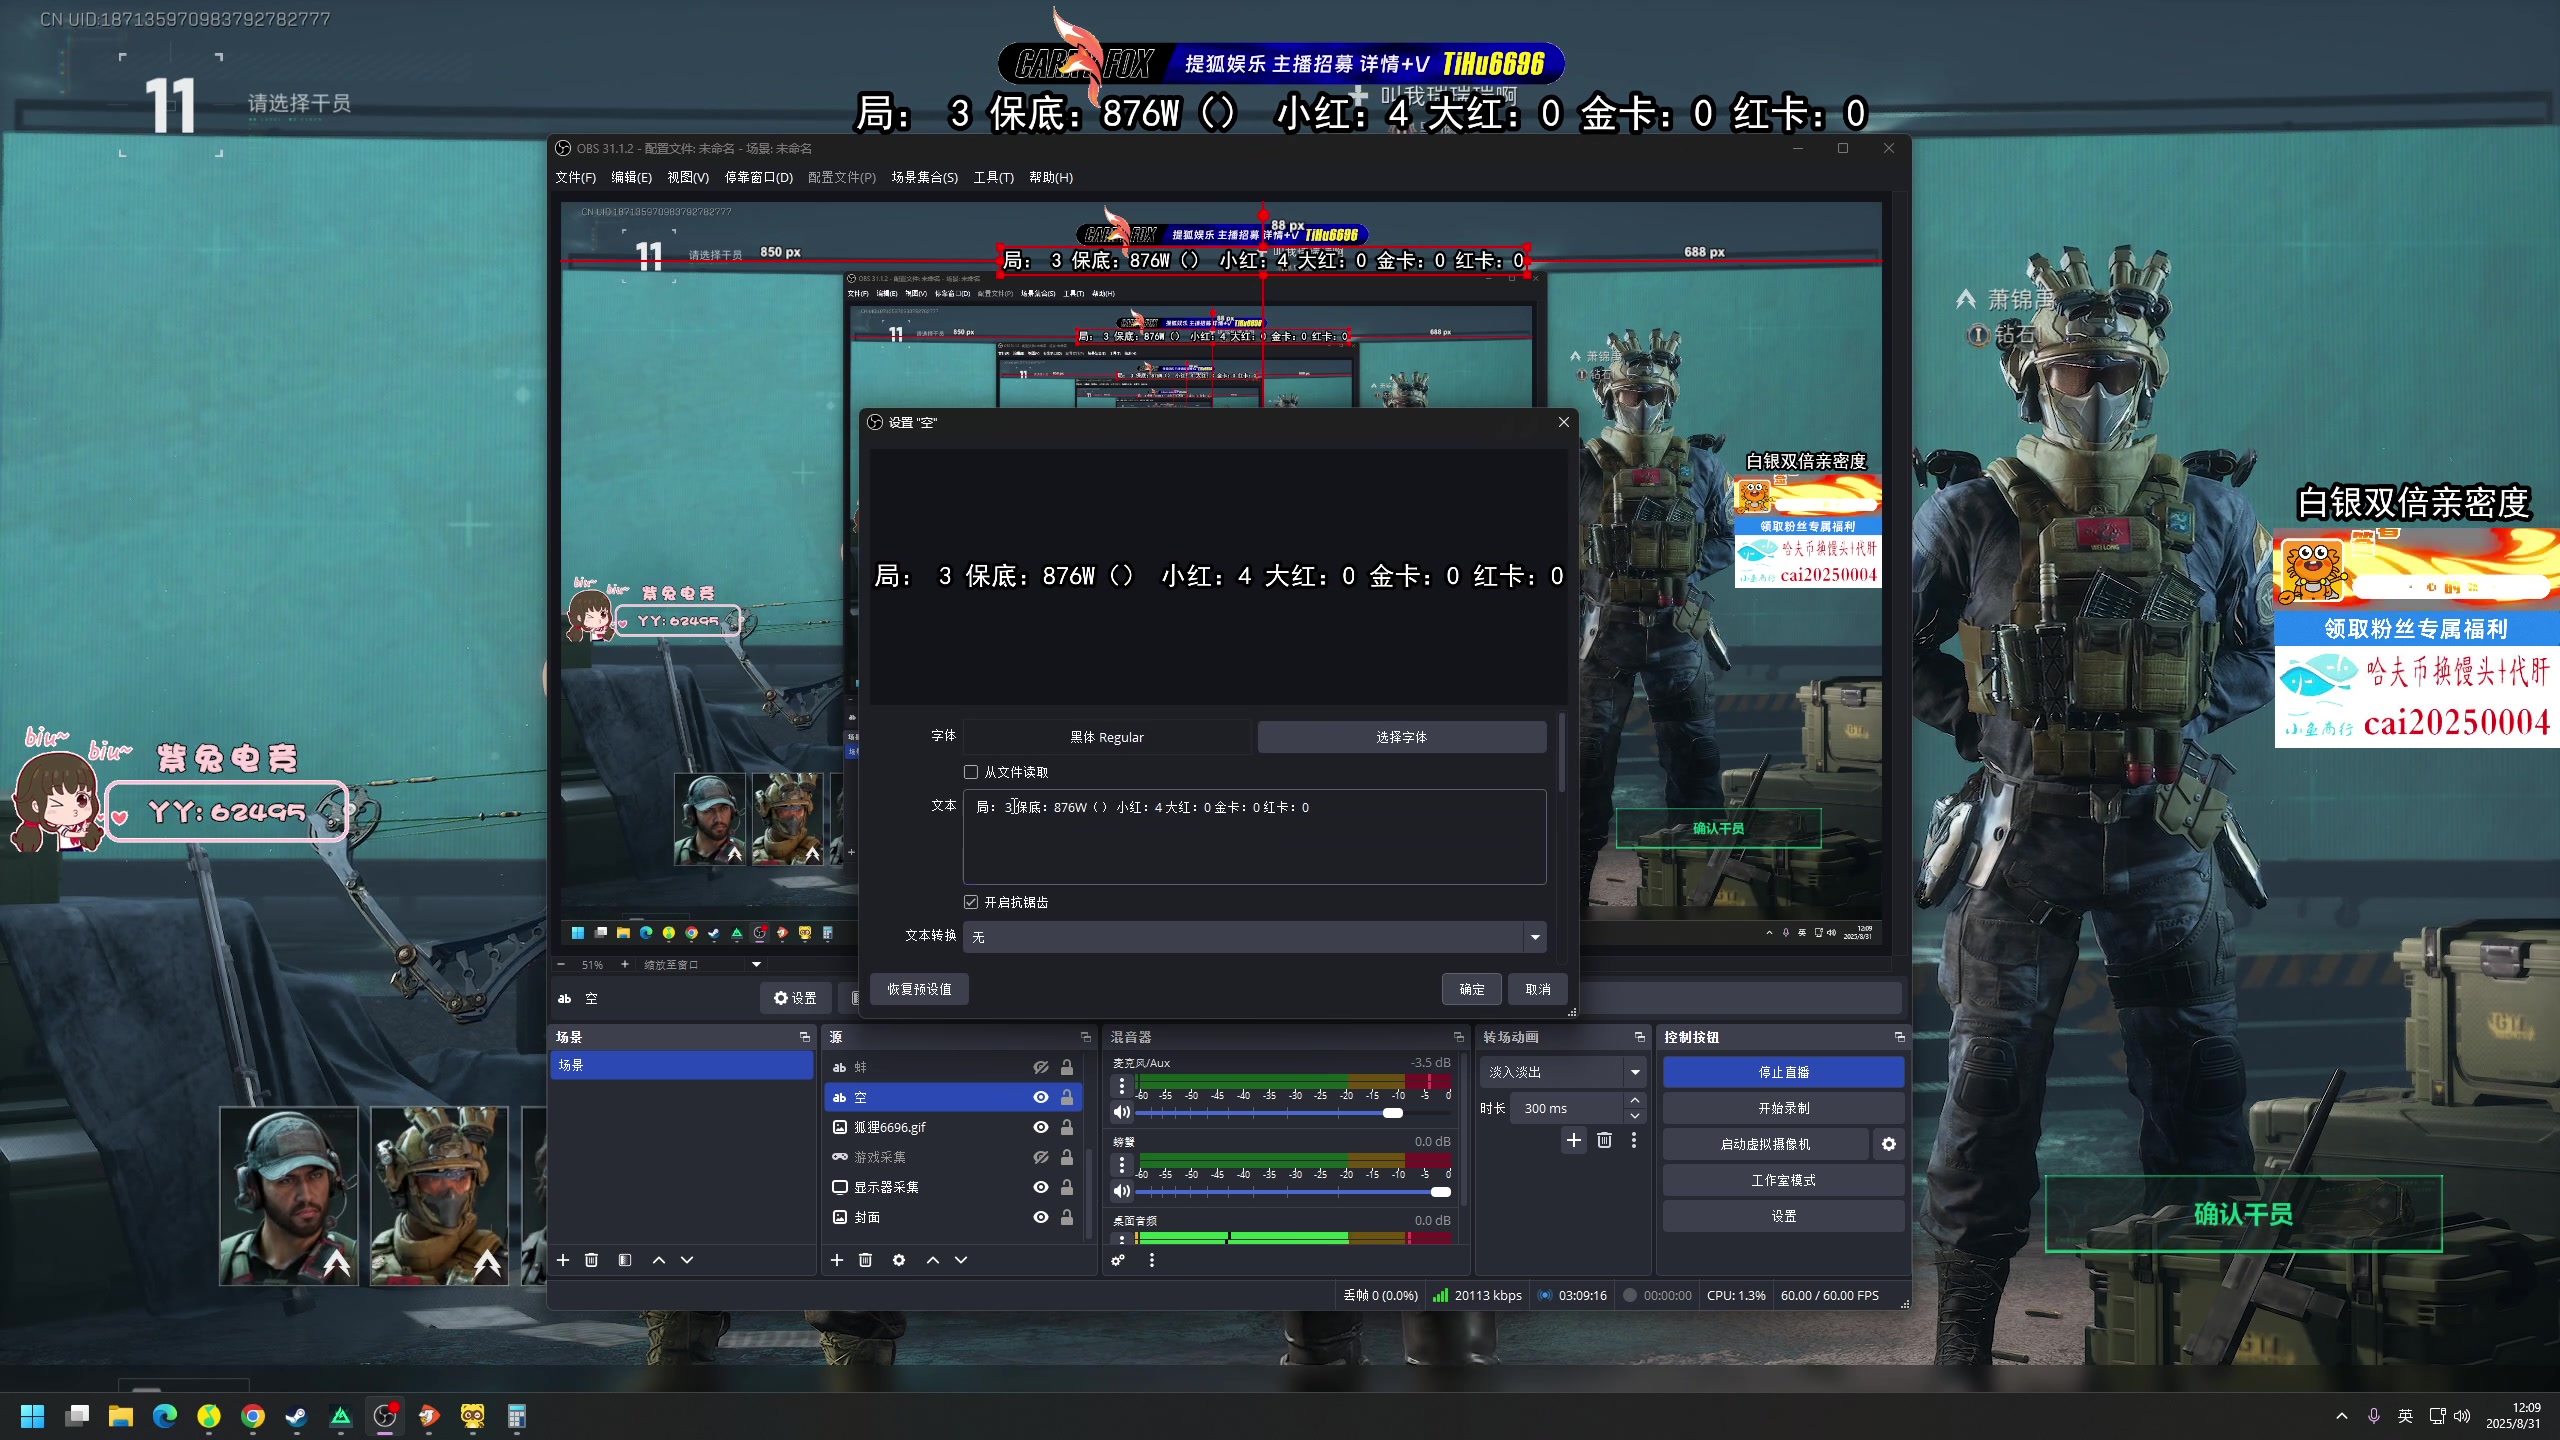Open virtual camera settings gear icon
Image resolution: width=2560 pixels, height=1440 pixels.
(1889, 1144)
